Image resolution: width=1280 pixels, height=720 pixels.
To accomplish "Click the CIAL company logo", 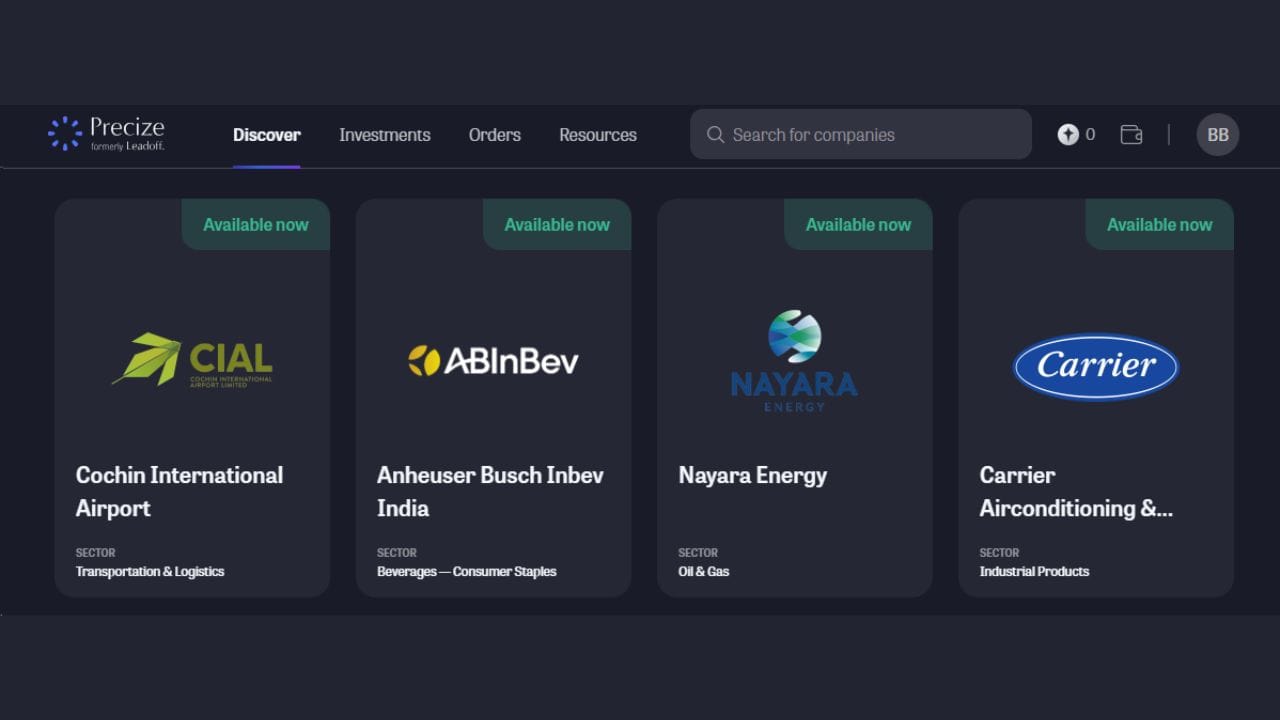I will pyautogui.click(x=192, y=360).
